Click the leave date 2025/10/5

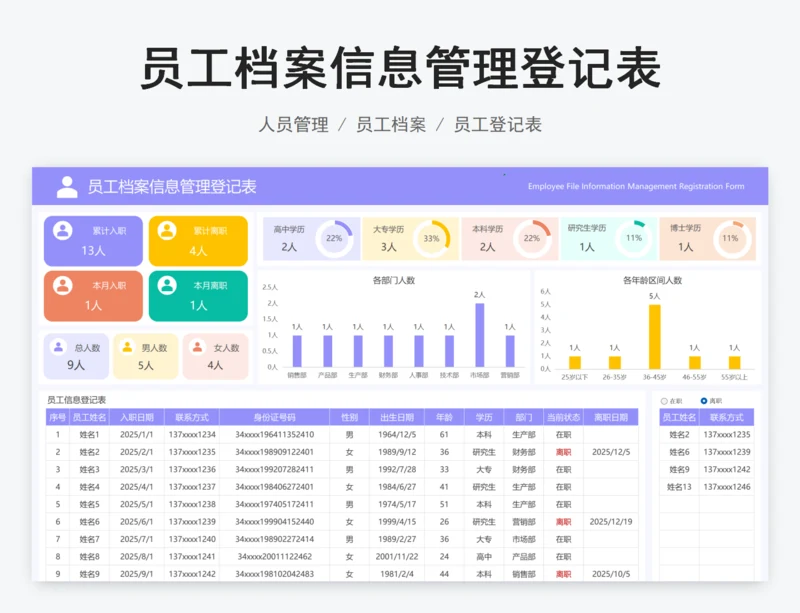coord(611,574)
